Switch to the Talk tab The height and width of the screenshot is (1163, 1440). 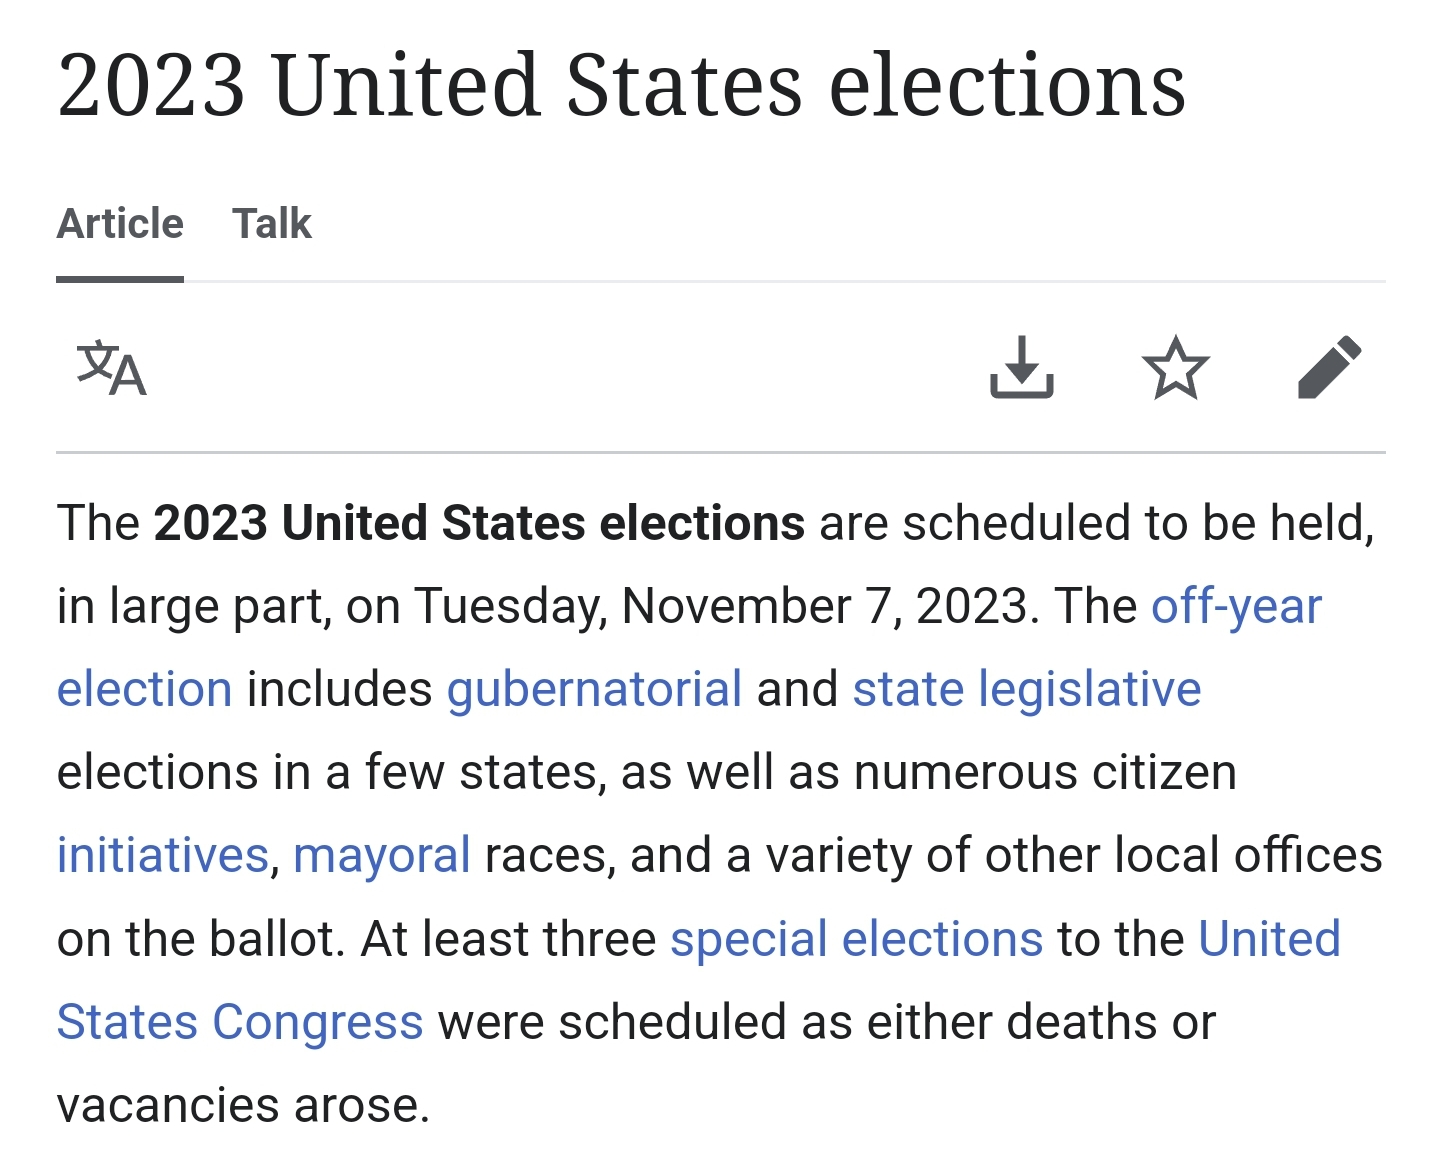[x=272, y=224]
